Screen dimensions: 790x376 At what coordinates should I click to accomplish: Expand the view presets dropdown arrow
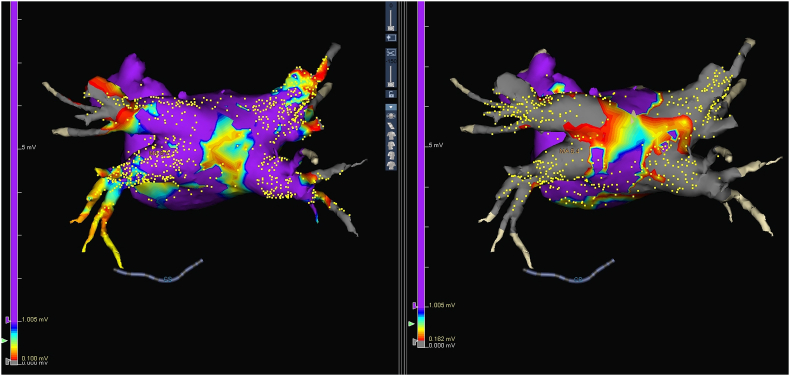tap(391, 107)
